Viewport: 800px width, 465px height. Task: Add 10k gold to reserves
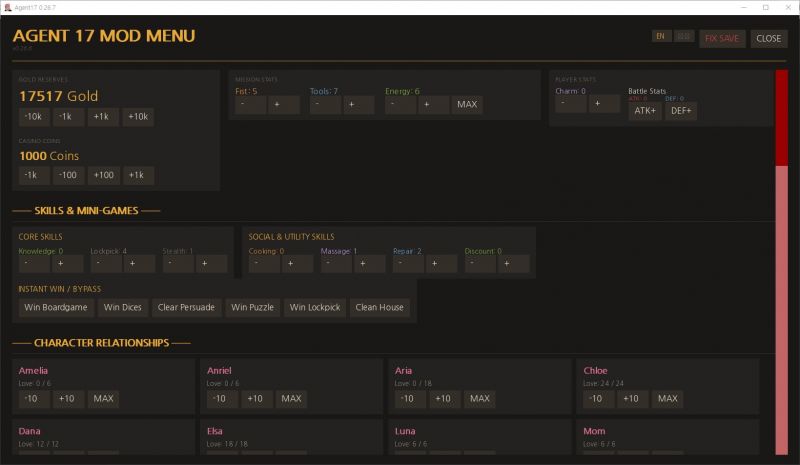(x=138, y=117)
